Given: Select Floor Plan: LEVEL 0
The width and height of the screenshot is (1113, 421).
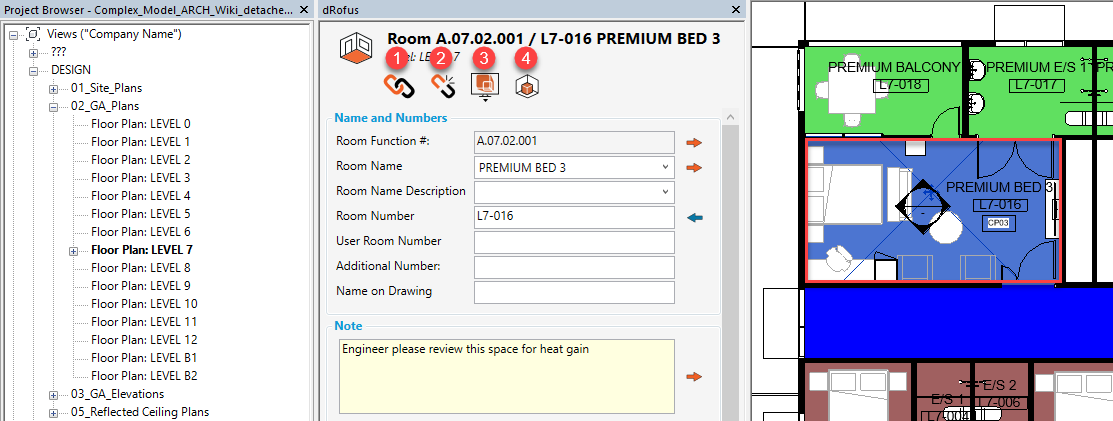Looking at the screenshot, I should click(141, 124).
